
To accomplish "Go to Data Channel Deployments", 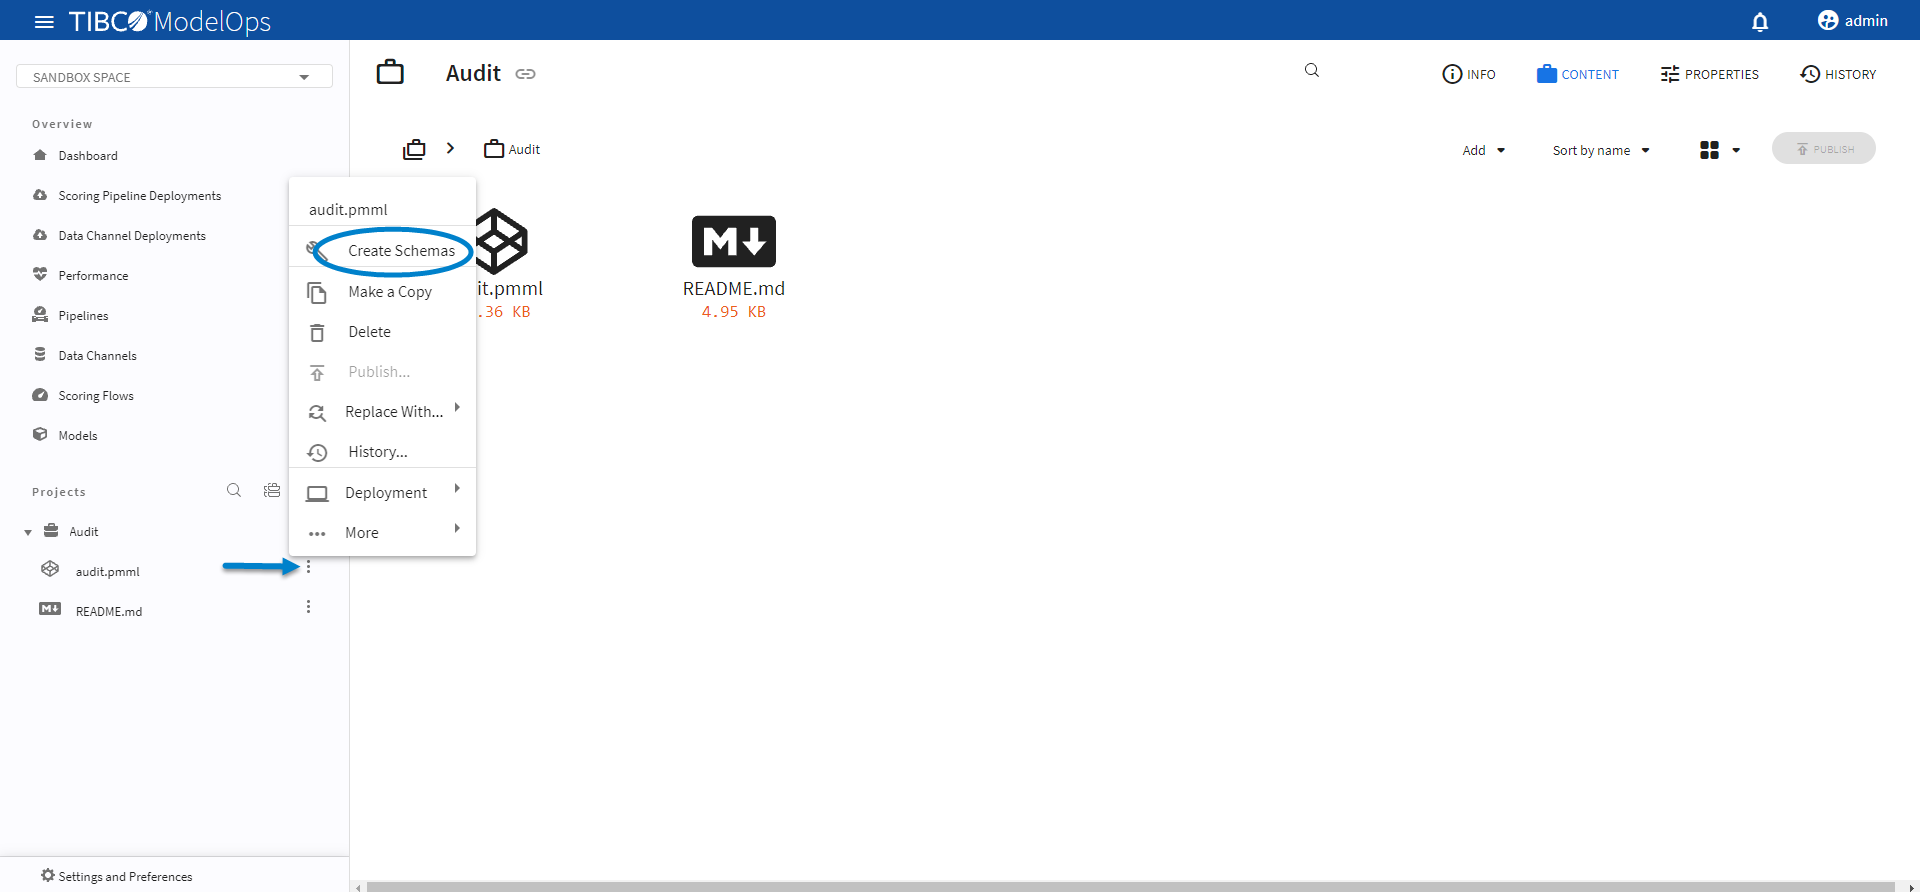I will tap(132, 236).
